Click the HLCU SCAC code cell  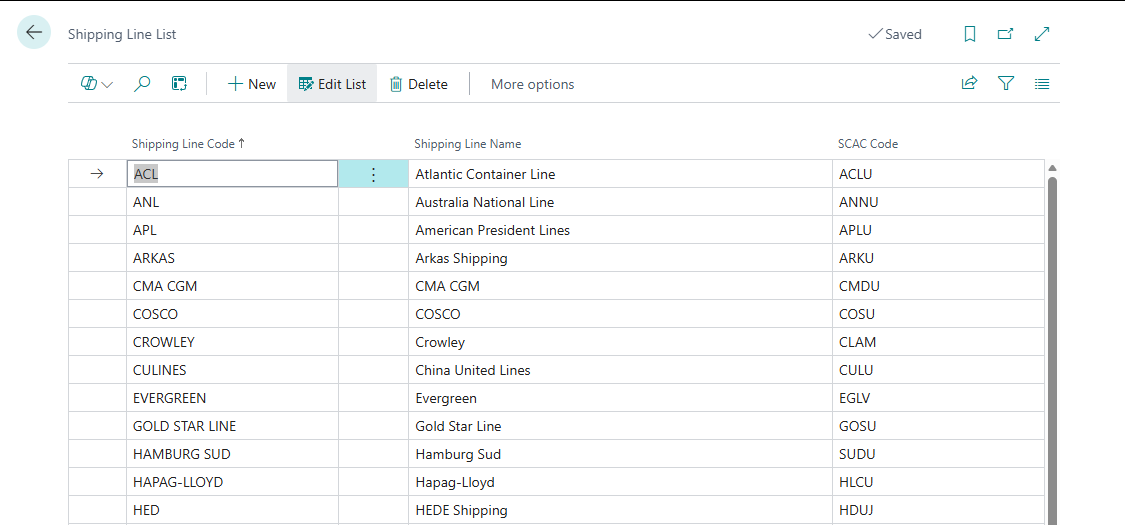tap(938, 482)
